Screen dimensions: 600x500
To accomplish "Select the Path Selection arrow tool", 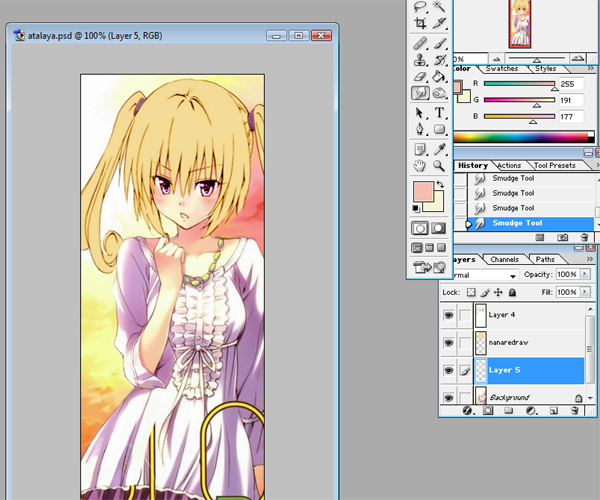I will pos(420,113).
